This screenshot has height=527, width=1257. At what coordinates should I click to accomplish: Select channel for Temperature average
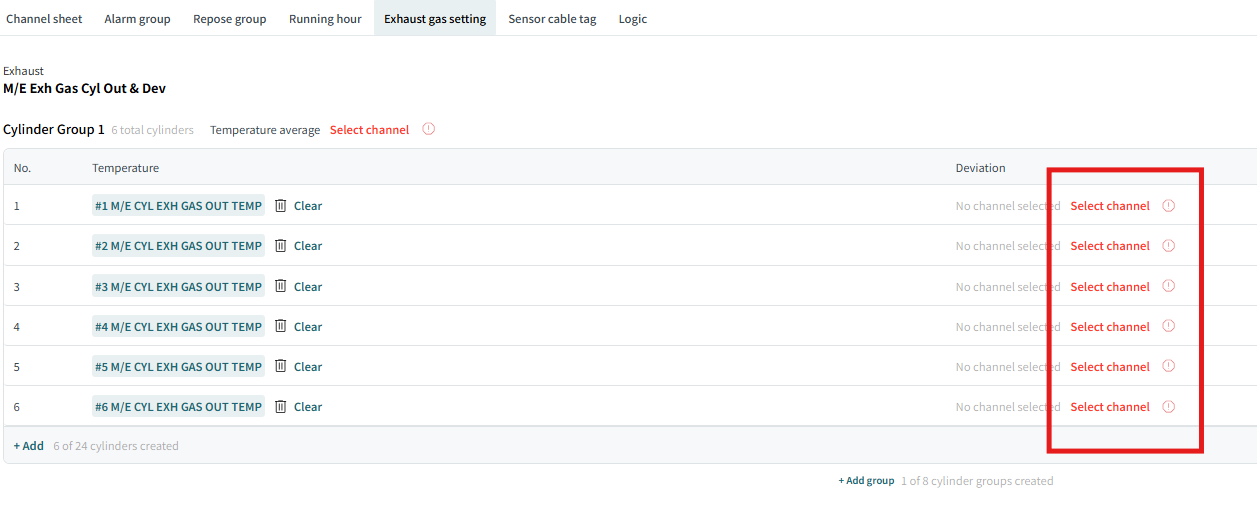[369, 130]
